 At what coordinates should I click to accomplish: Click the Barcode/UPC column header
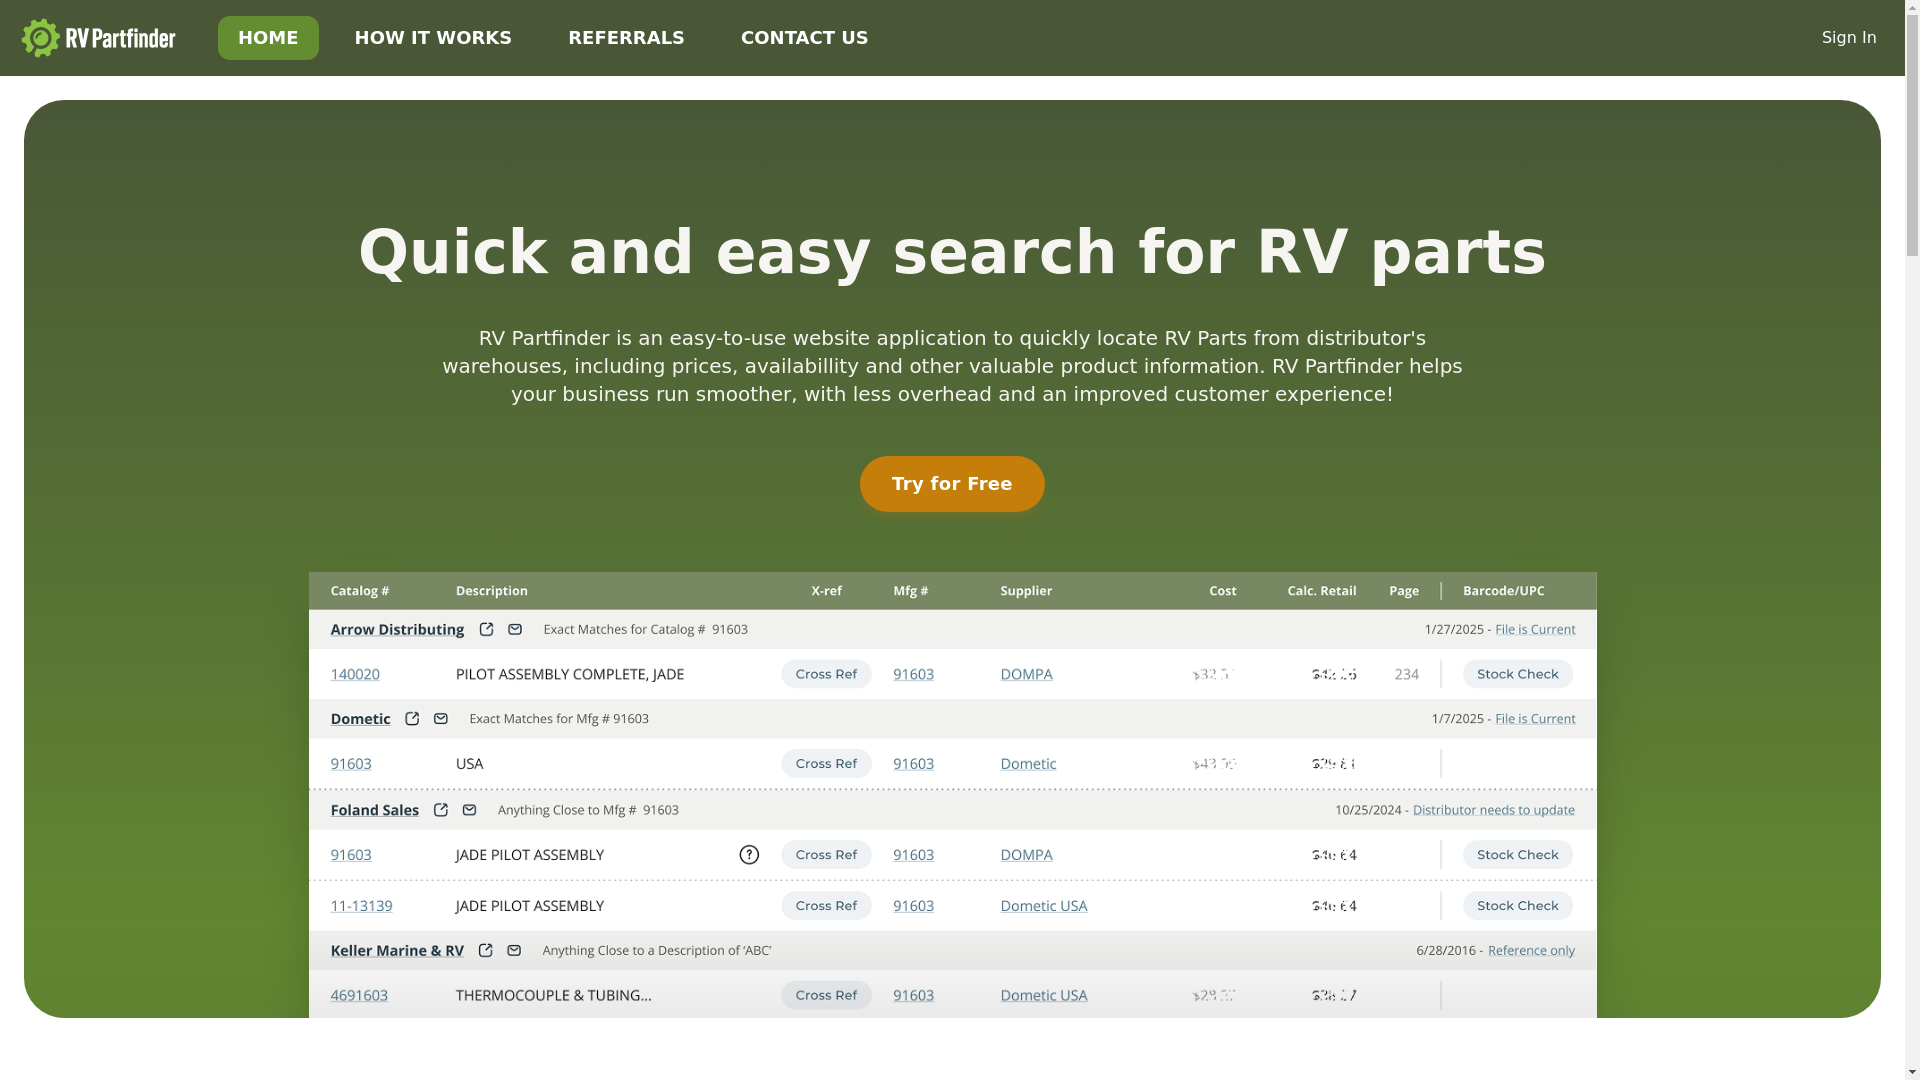(1503, 591)
